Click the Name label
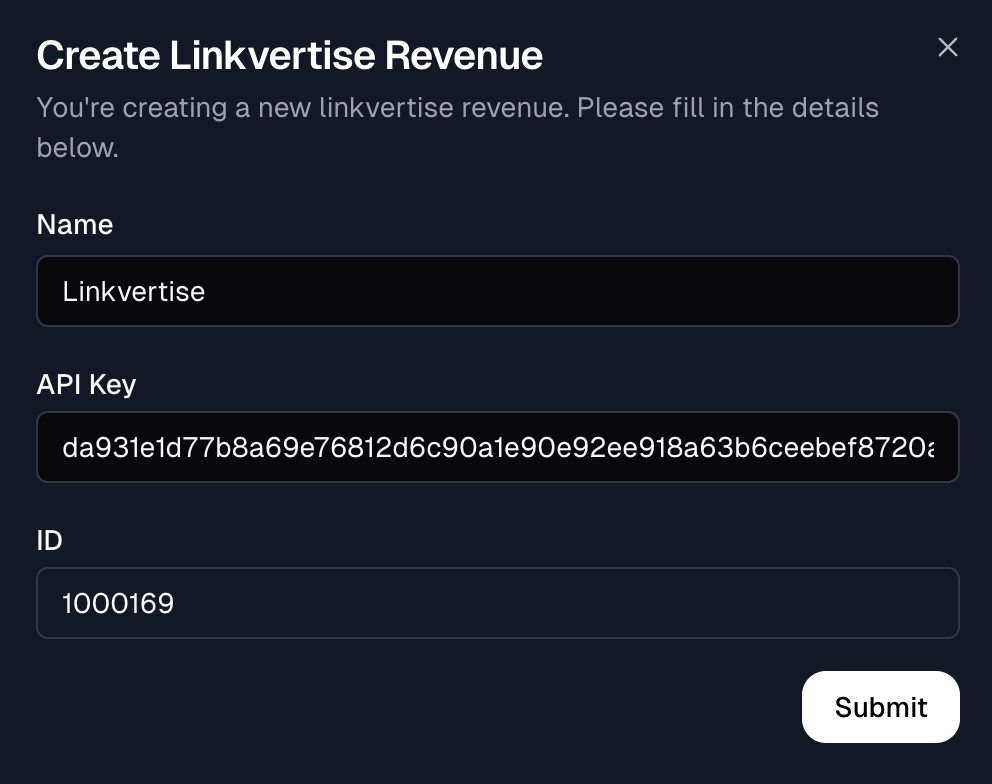This screenshot has width=992, height=784. click(74, 224)
